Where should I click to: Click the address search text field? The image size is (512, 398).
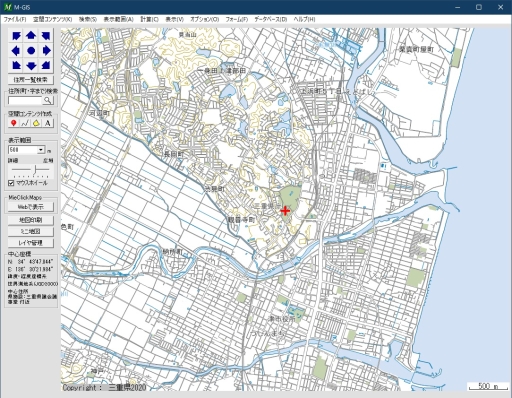point(25,100)
